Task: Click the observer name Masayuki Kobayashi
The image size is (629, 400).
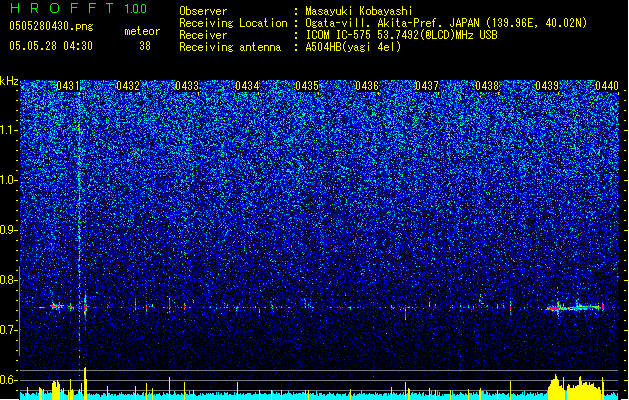Action: tap(359, 11)
